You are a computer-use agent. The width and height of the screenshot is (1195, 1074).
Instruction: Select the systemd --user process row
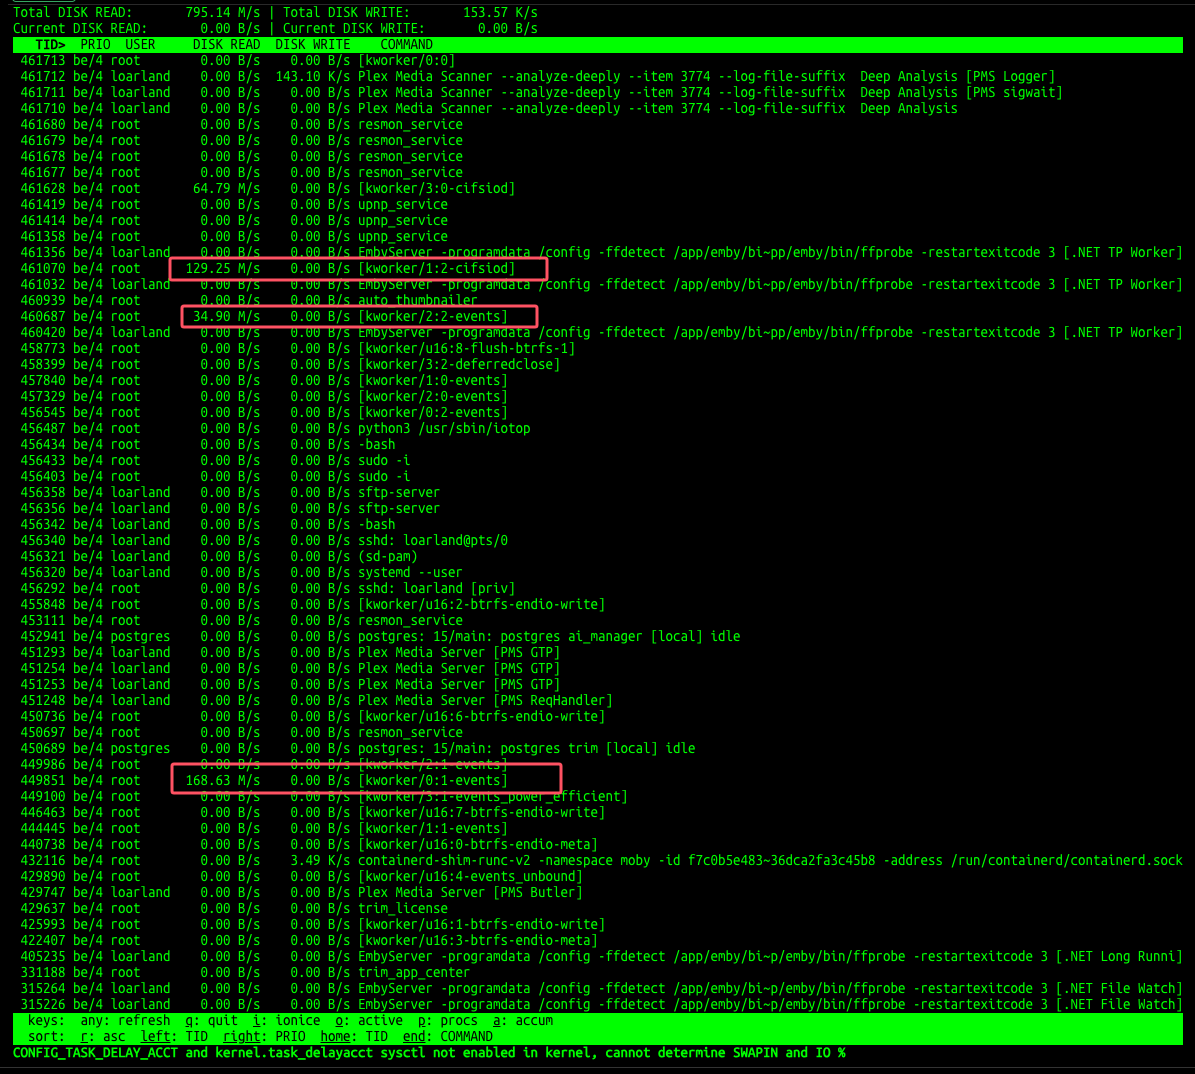pyautogui.click(x=598, y=573)
